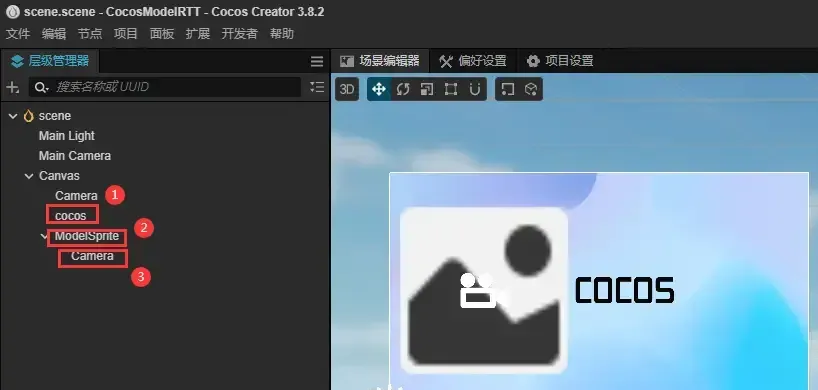Image resolution: width=818 pixels, height=390 pixels.
Task: Collapse the scene root node
Action: pyautogui.click(x=13, y=116)
